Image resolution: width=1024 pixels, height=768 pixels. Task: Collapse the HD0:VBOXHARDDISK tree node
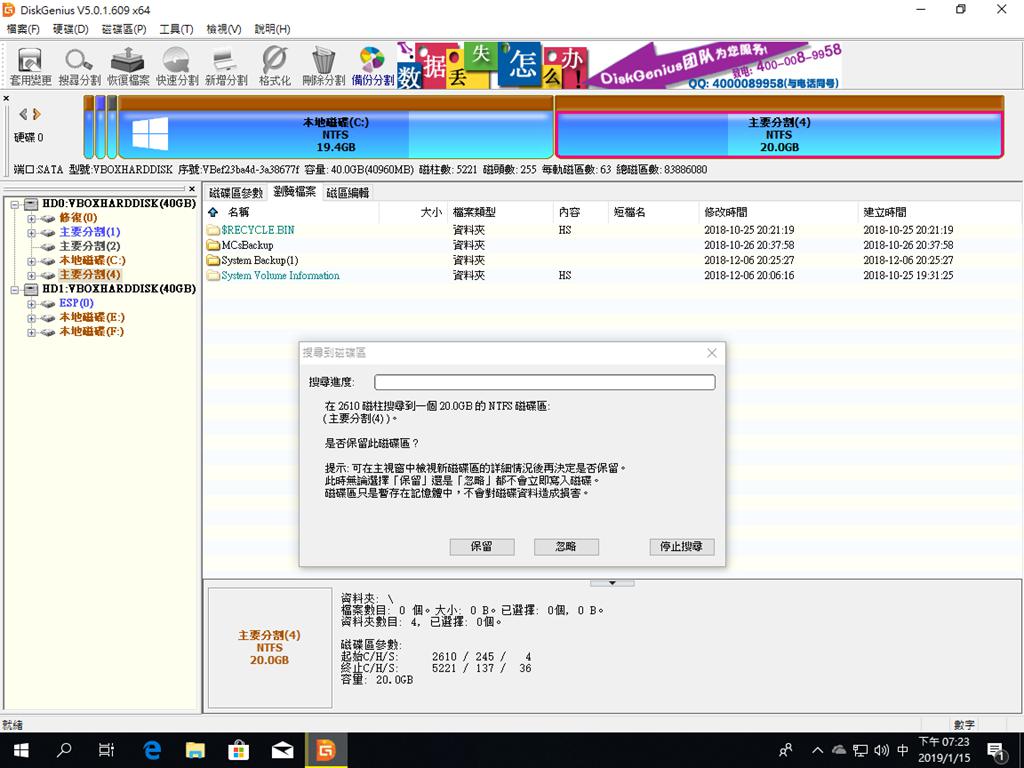(14, 204)
